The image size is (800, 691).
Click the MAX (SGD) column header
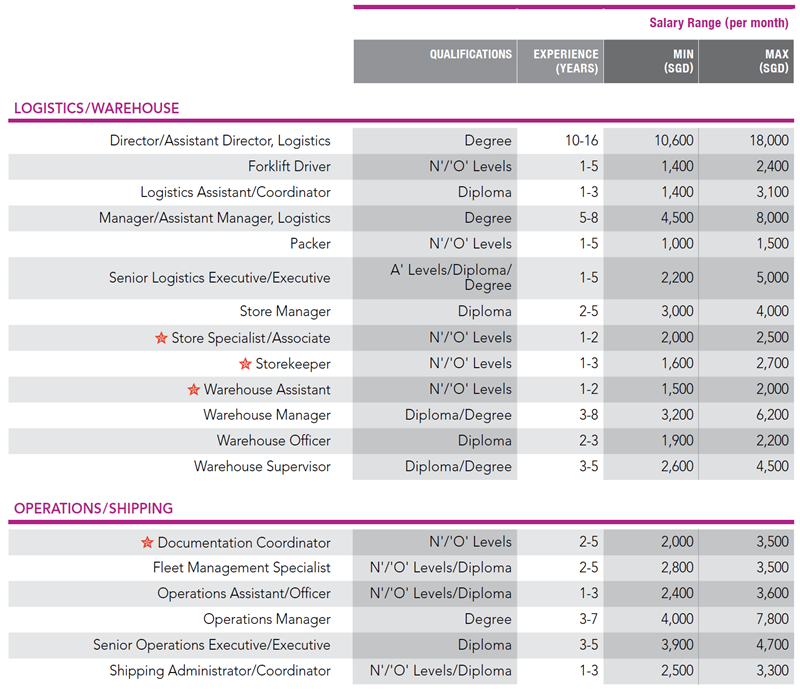pyautogui.click(x=773, y=61)
